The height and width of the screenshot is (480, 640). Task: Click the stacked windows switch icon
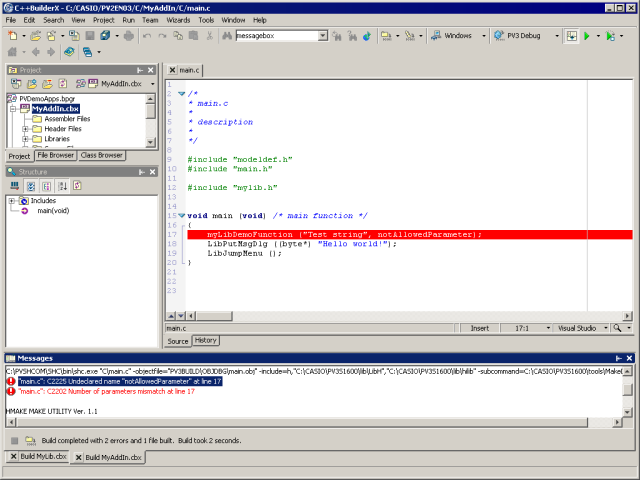coord(87,52)
